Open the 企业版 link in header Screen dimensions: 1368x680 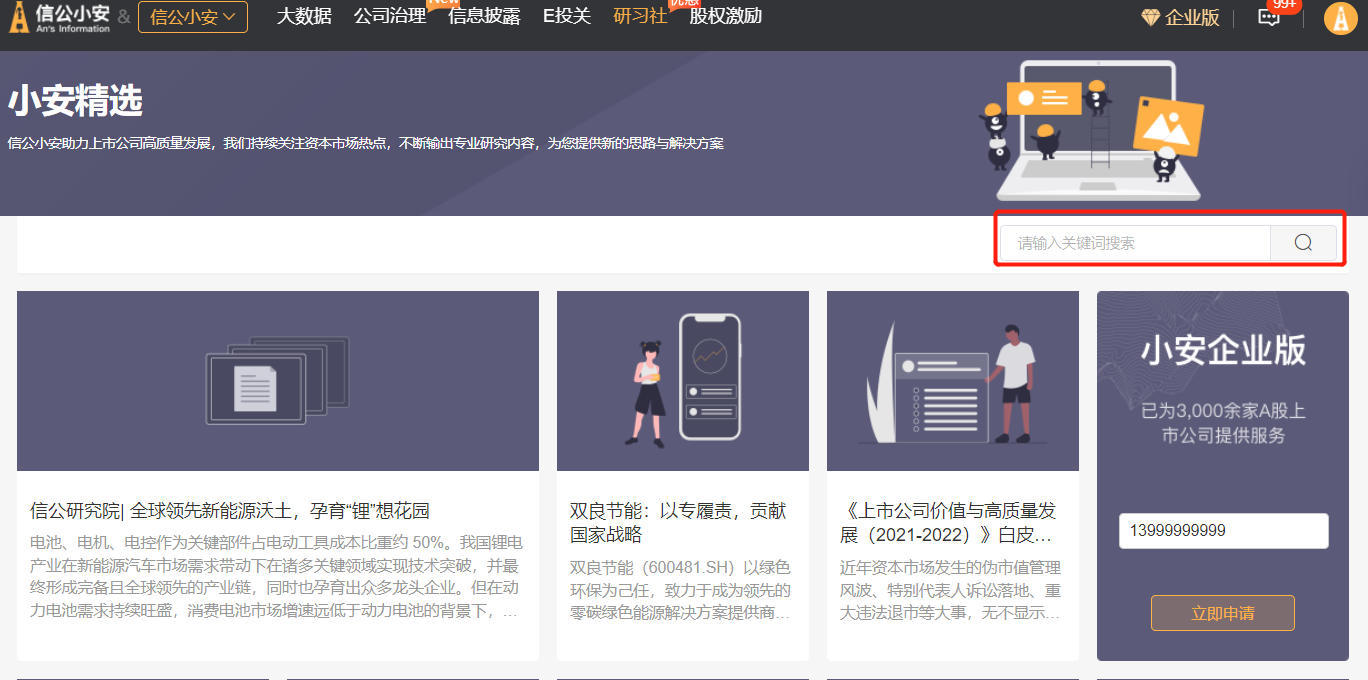coord(1192,18)
